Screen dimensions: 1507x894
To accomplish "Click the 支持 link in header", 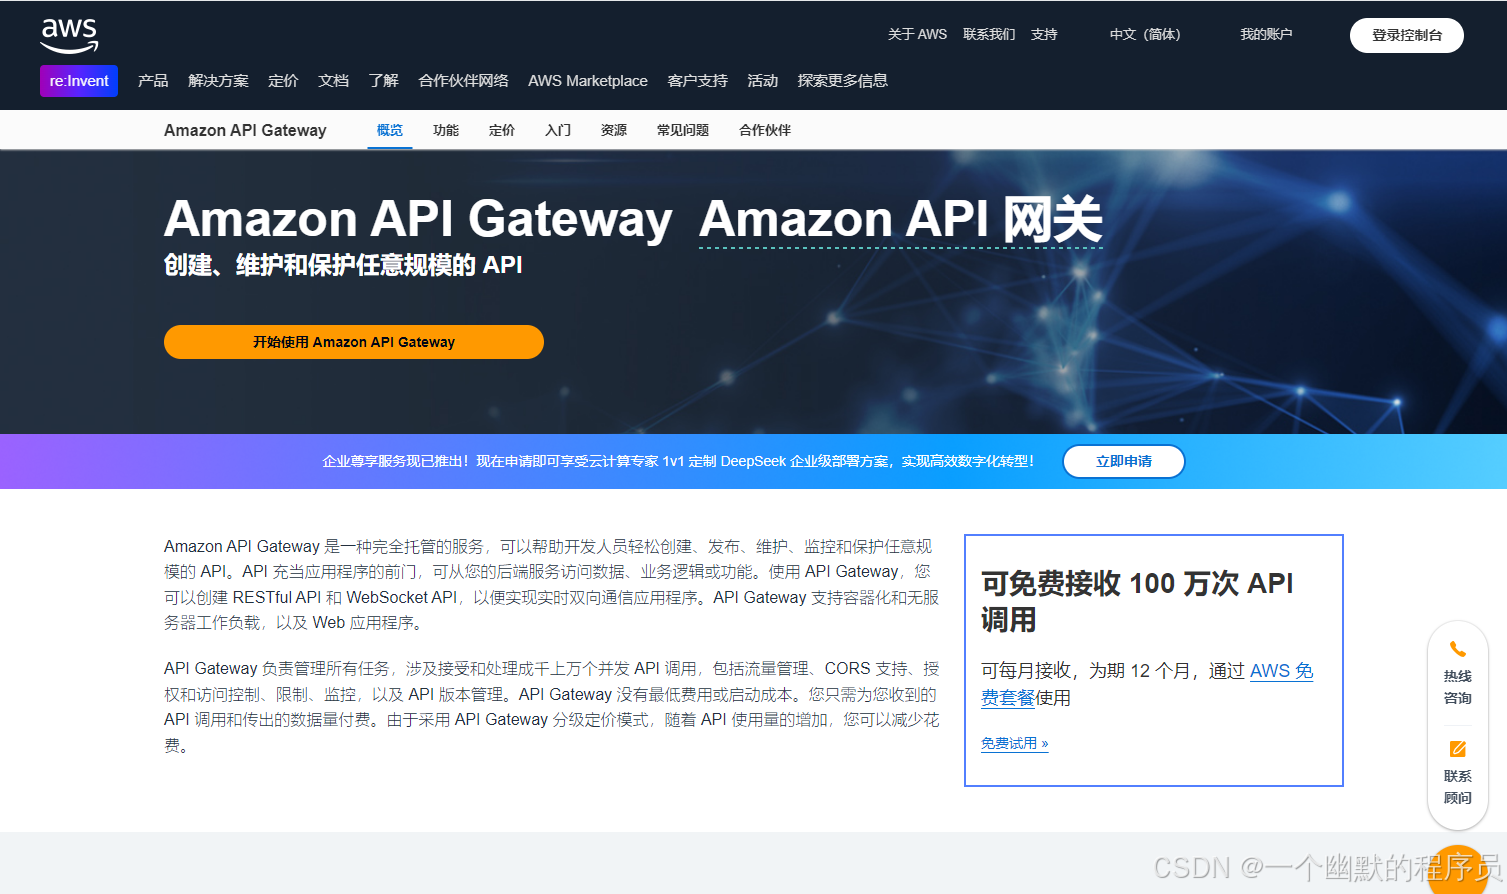I will [1044, 35].
